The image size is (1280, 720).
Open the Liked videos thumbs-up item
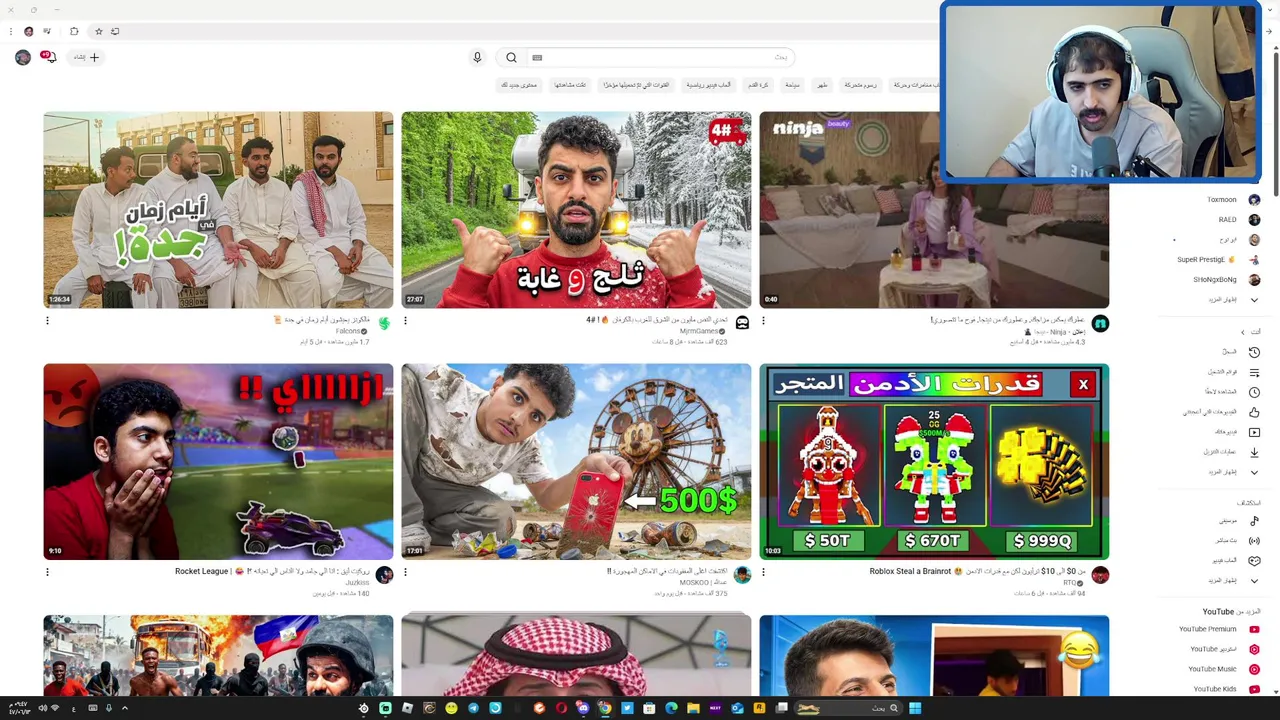tap(1224, 412)
